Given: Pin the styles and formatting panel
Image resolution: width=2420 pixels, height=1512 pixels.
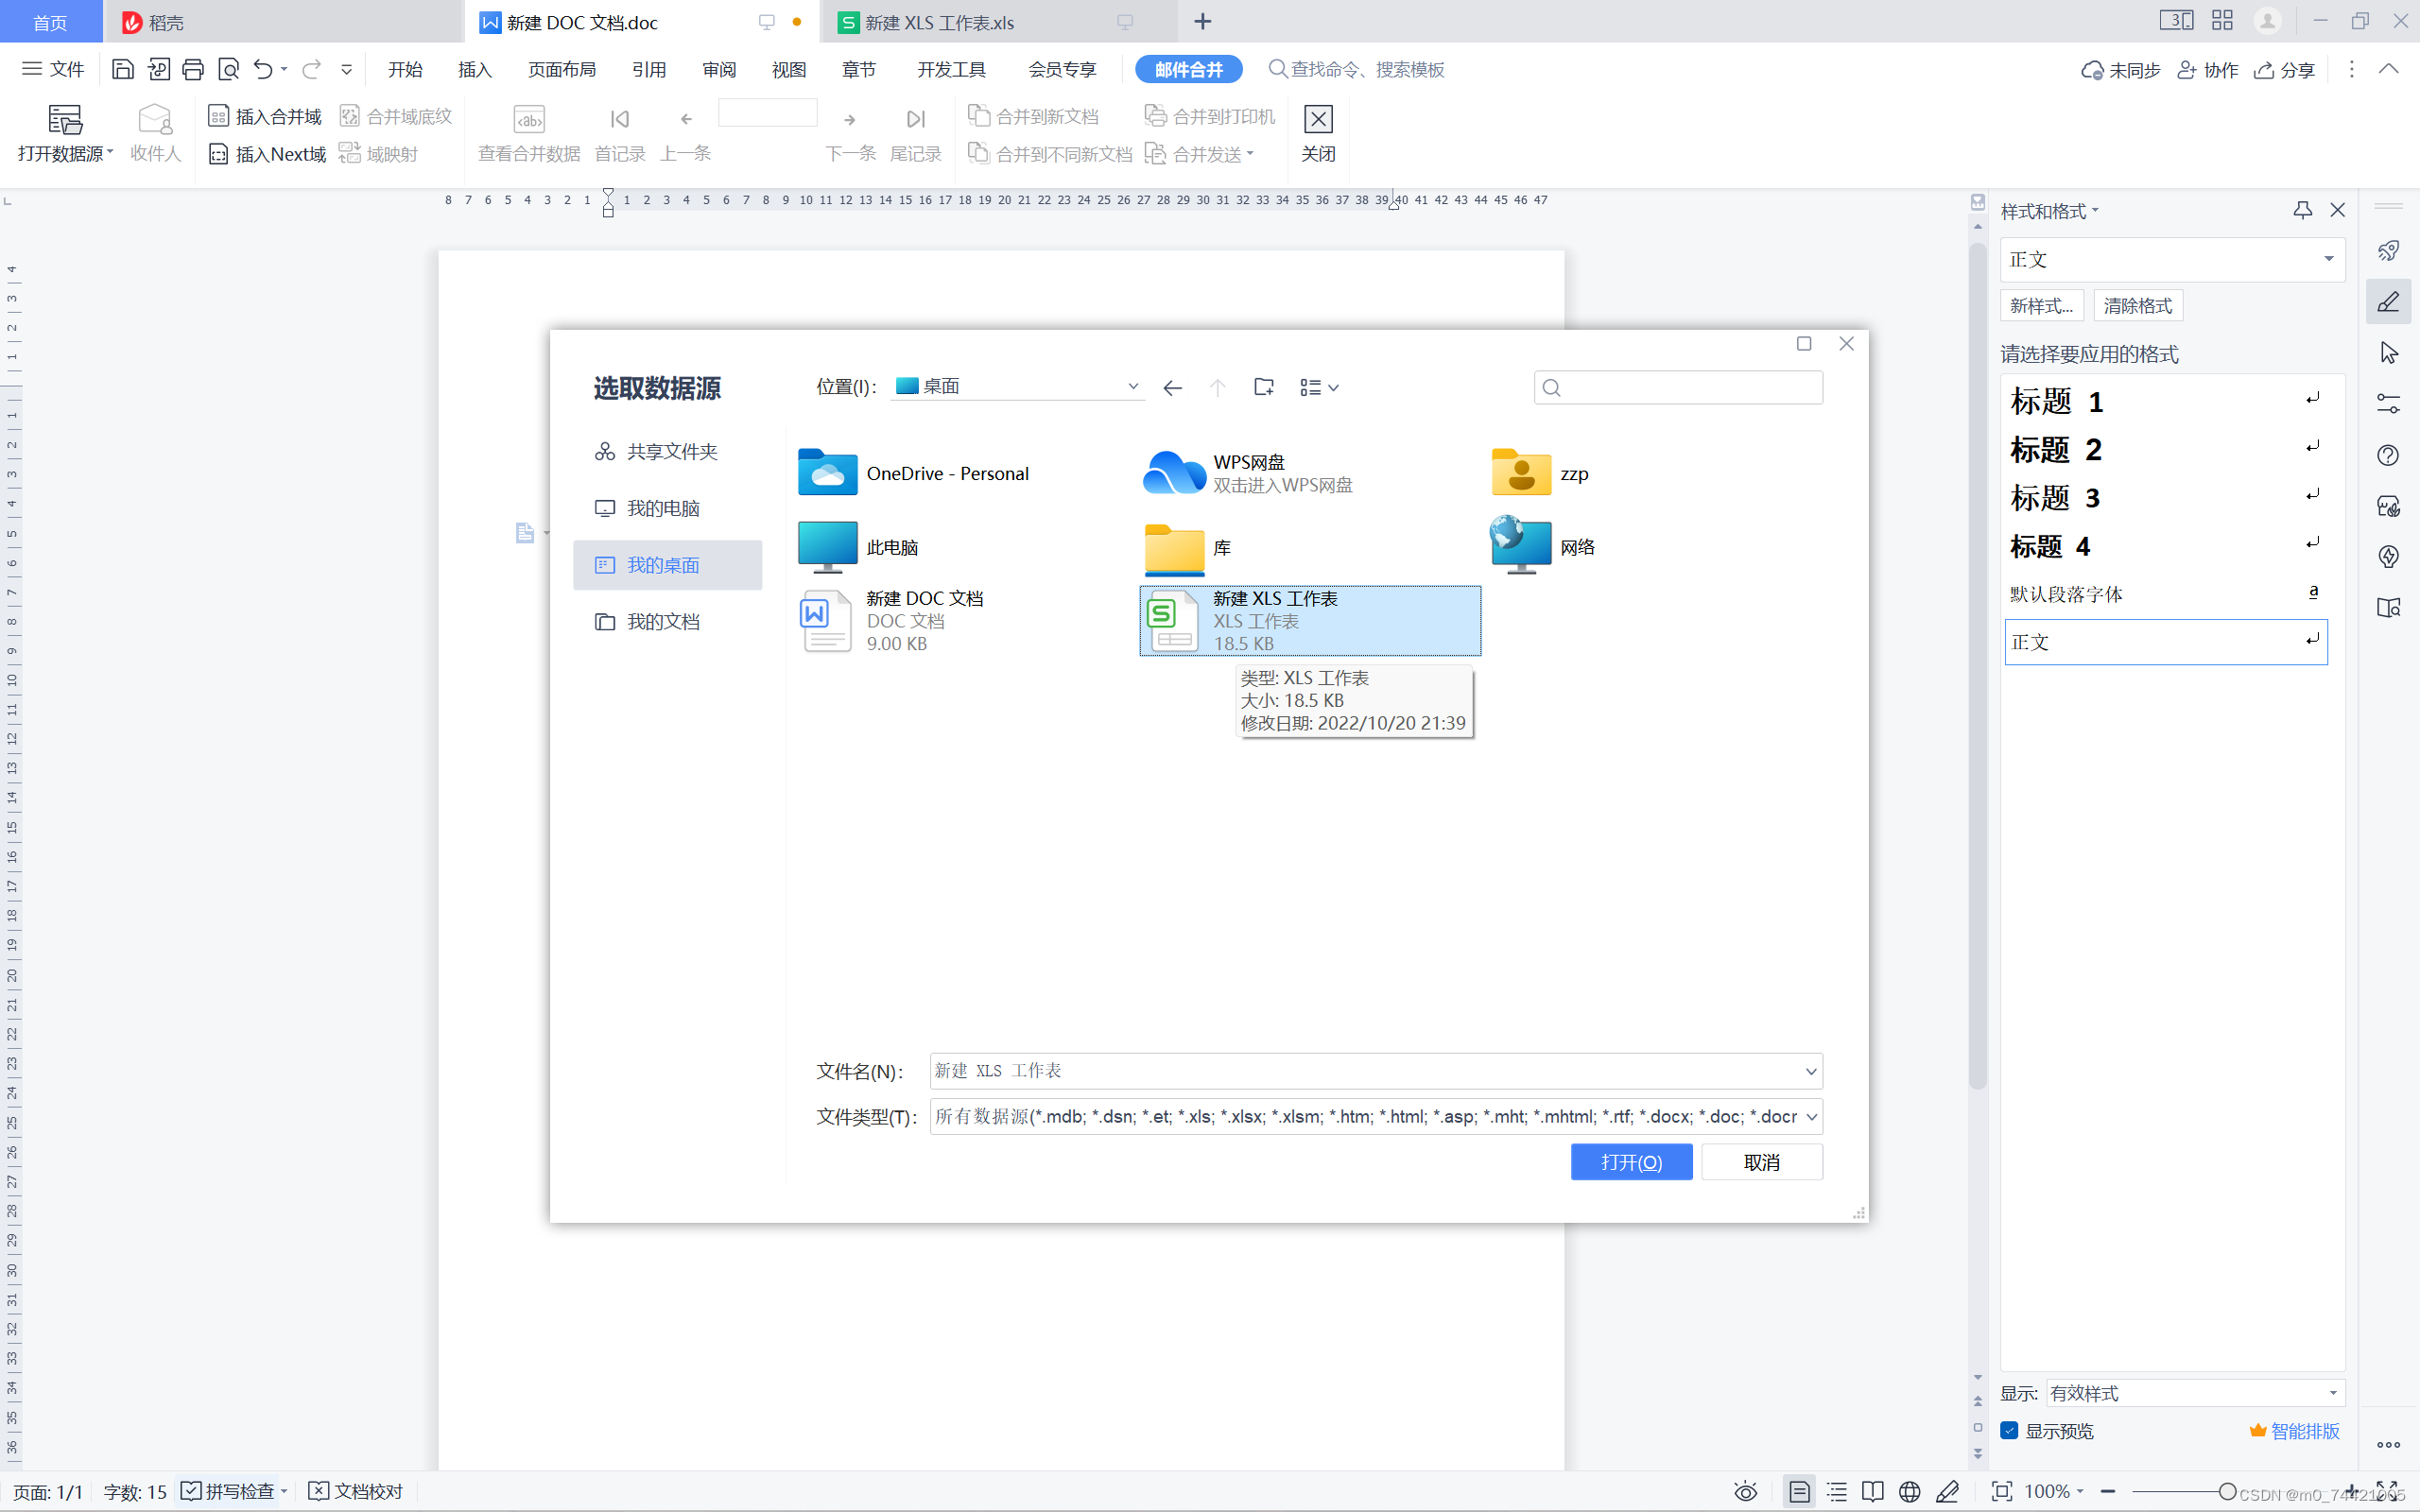Looking at the screenshot, I should click(x=2302, y=210).
